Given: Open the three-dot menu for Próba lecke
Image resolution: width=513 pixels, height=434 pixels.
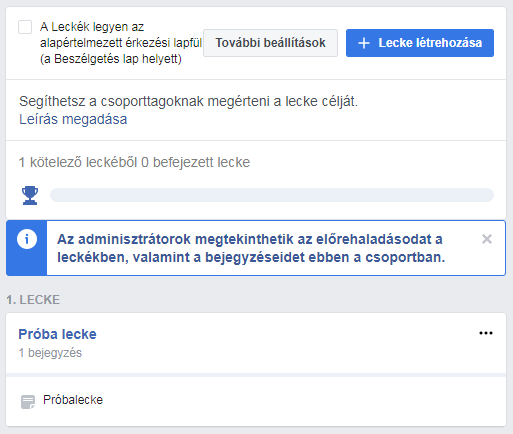Looking at the screenshot, I should point(486,333).
